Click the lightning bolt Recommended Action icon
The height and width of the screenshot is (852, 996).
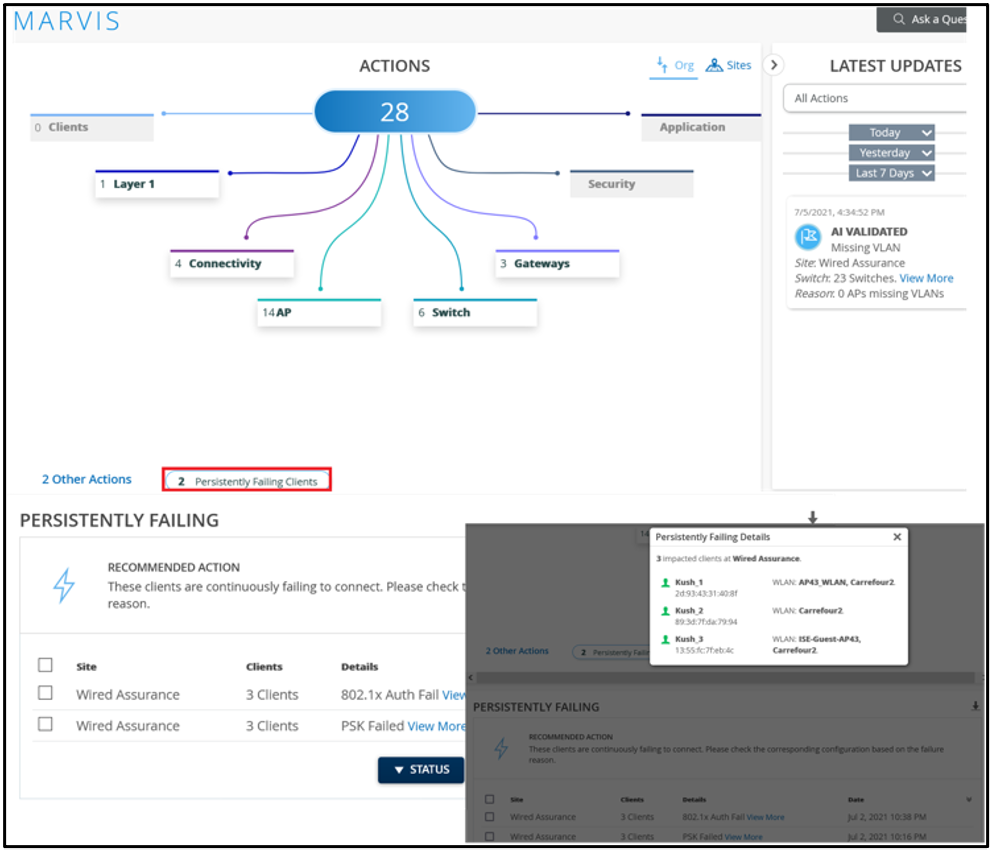64,587
